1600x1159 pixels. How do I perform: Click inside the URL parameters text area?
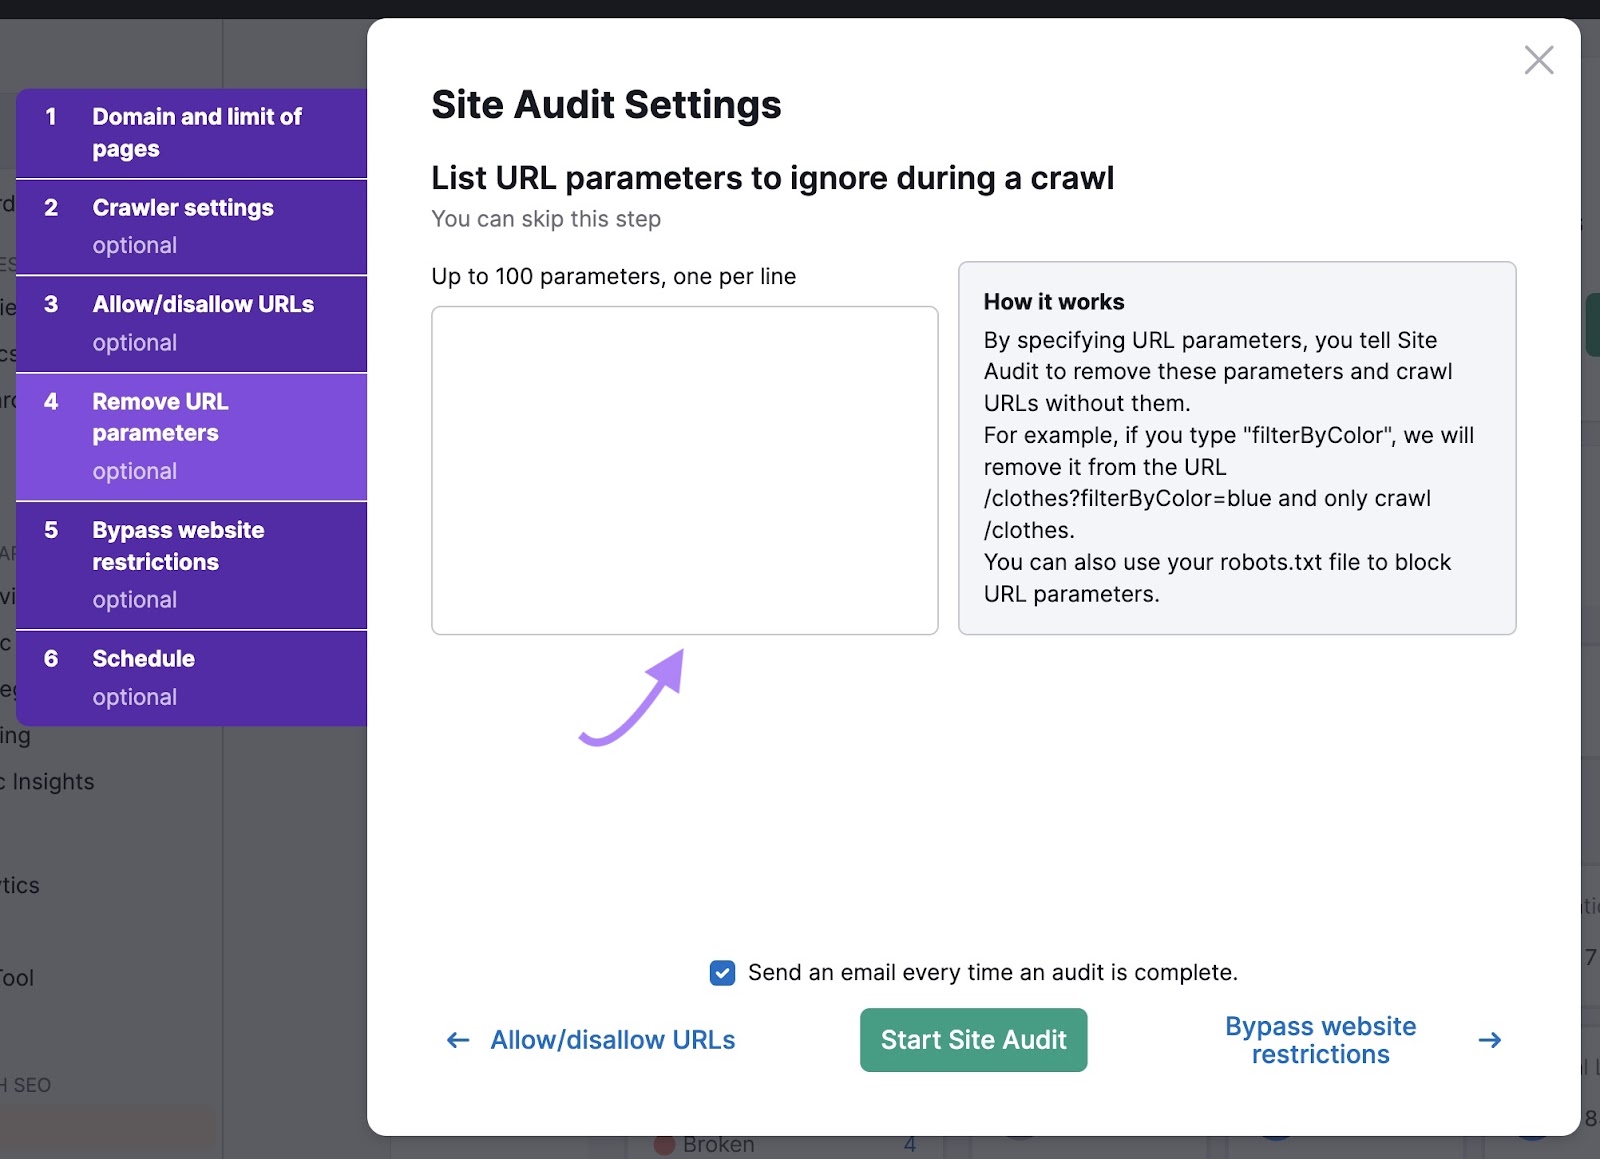[684, 470]
